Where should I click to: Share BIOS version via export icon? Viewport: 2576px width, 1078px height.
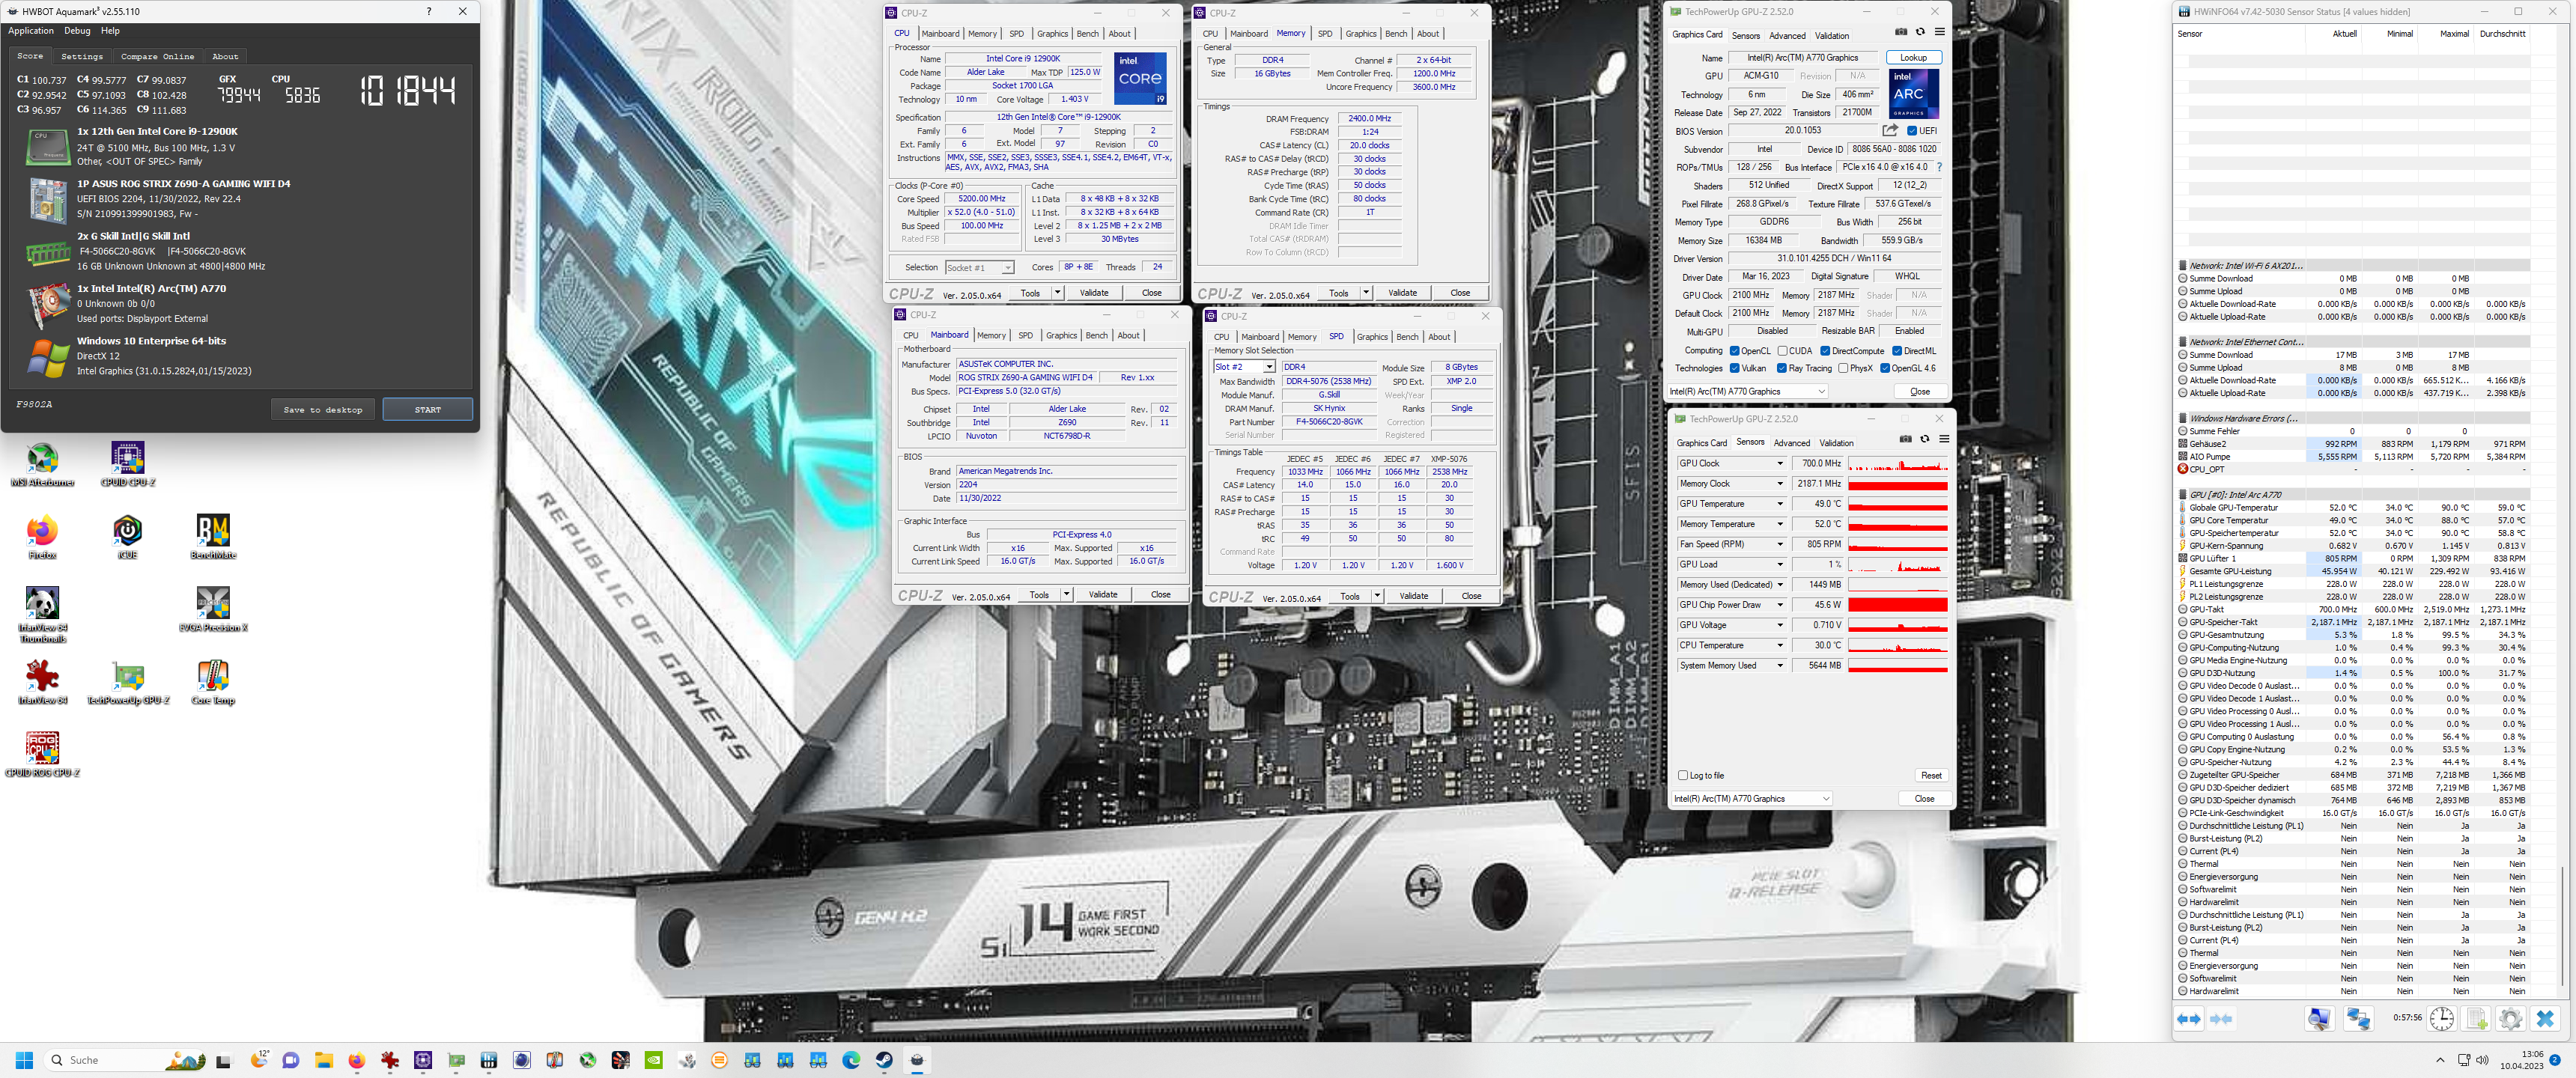1889,130
